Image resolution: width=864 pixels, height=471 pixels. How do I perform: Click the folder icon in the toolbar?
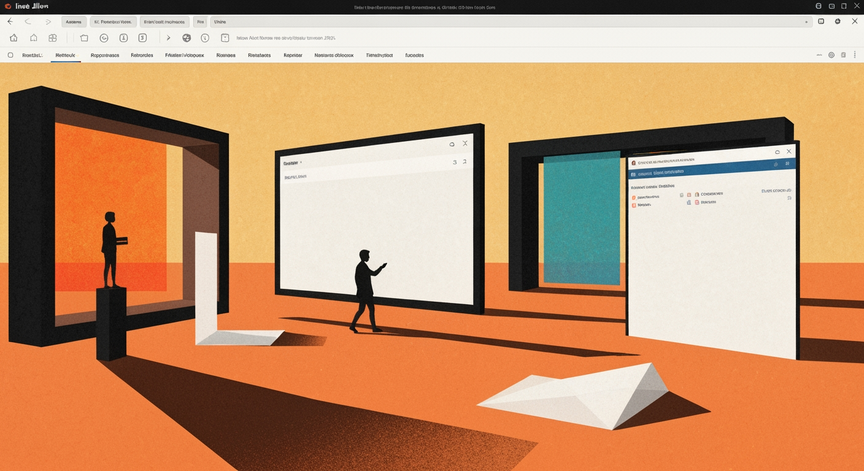coord(84,38)
